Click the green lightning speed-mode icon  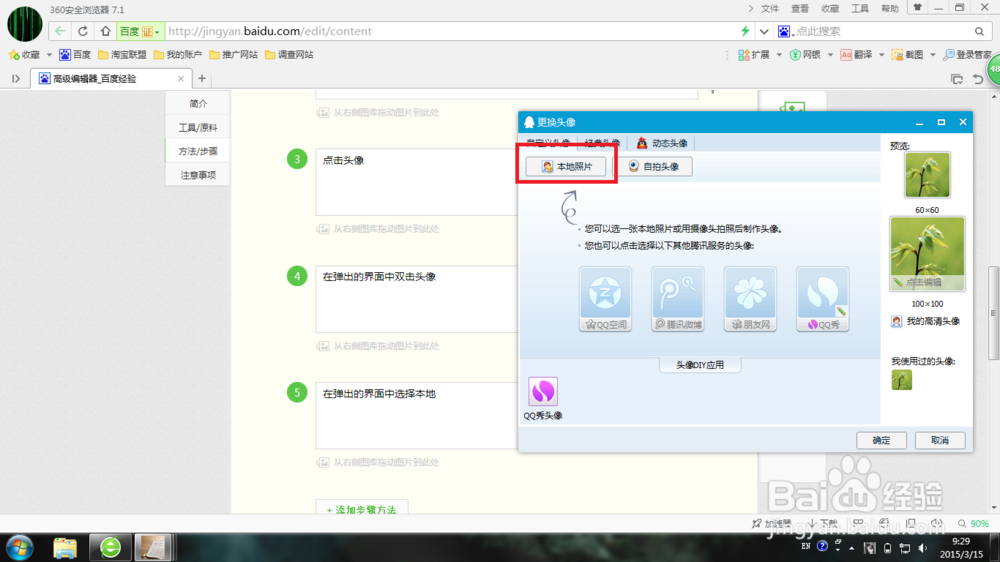[744, 31]
